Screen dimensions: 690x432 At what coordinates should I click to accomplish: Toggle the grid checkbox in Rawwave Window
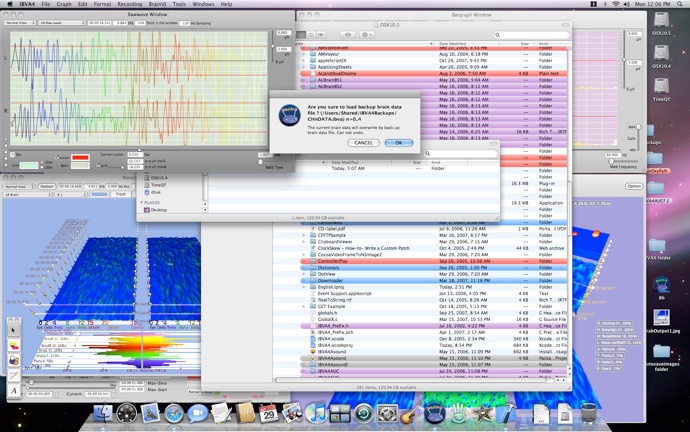98,165
